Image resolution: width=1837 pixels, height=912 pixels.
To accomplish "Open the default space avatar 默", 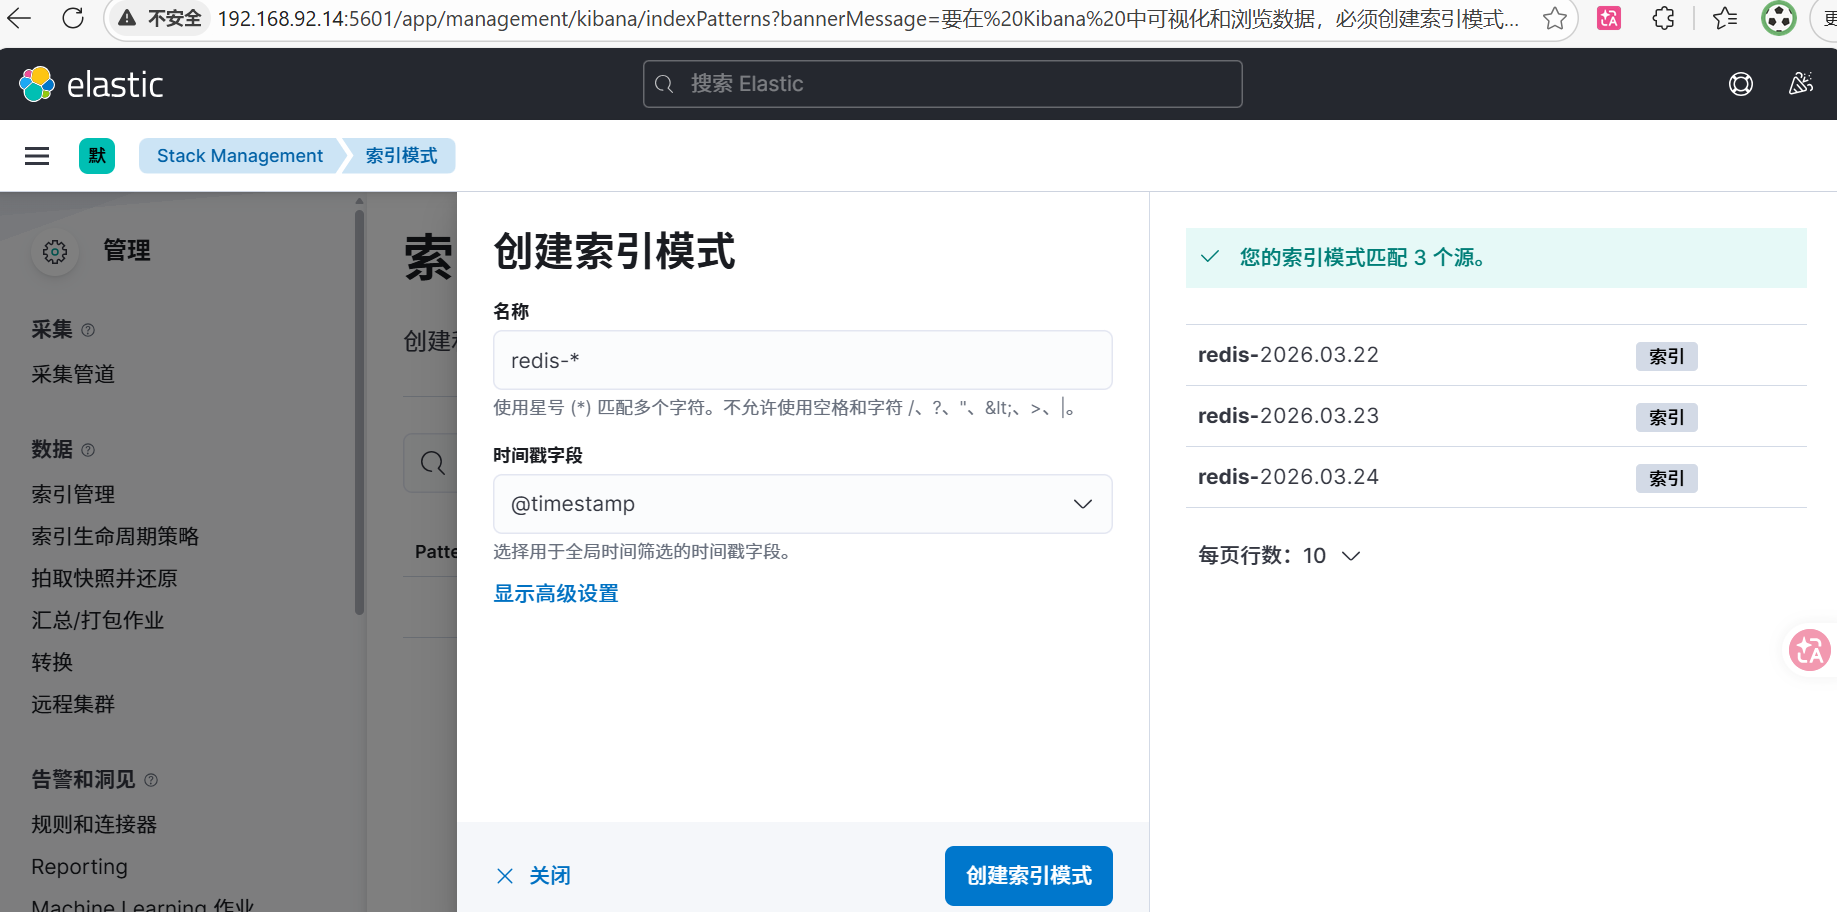I will pyautogui.click(x=97, y=156).
